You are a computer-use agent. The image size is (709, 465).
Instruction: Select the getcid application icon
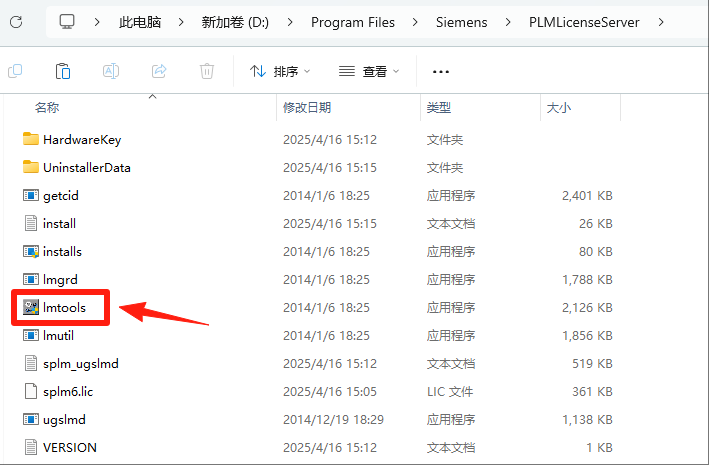[30, 195]
